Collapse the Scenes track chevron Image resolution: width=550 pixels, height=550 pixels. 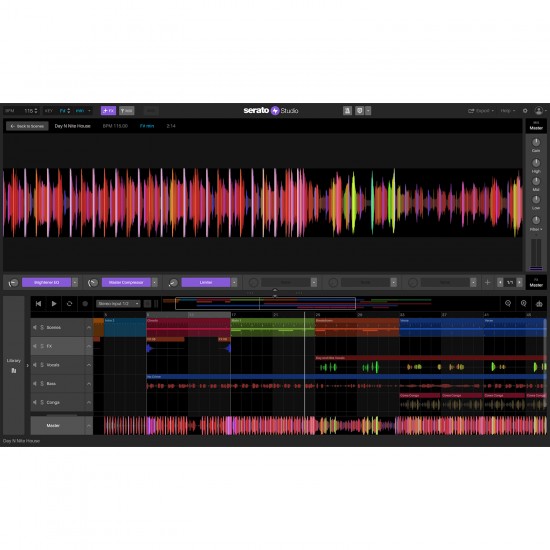(x=88, y=327)
